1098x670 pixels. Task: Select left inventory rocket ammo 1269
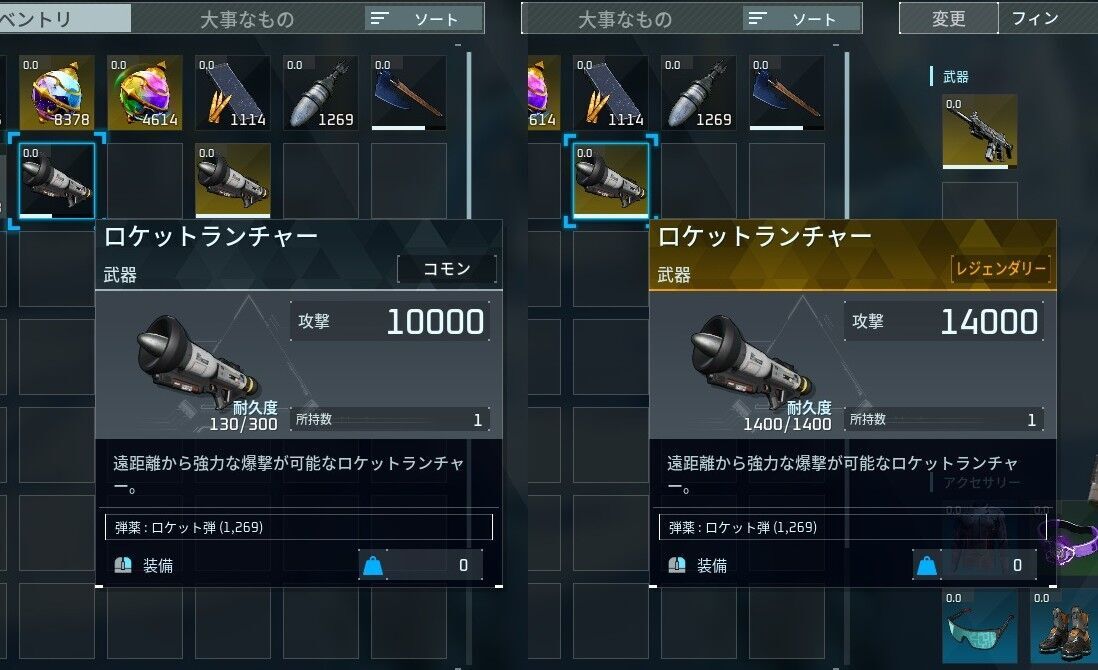pyautogui.click(x=321, y=93)
